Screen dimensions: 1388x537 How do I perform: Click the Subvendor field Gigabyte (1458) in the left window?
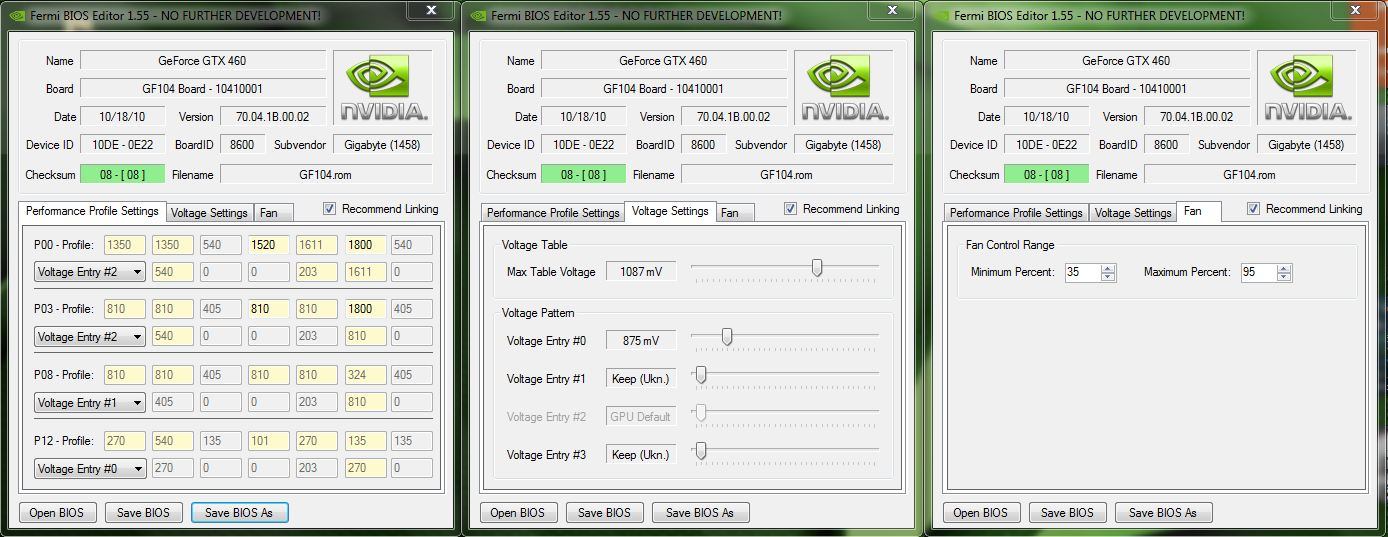[x=382, y=145]
